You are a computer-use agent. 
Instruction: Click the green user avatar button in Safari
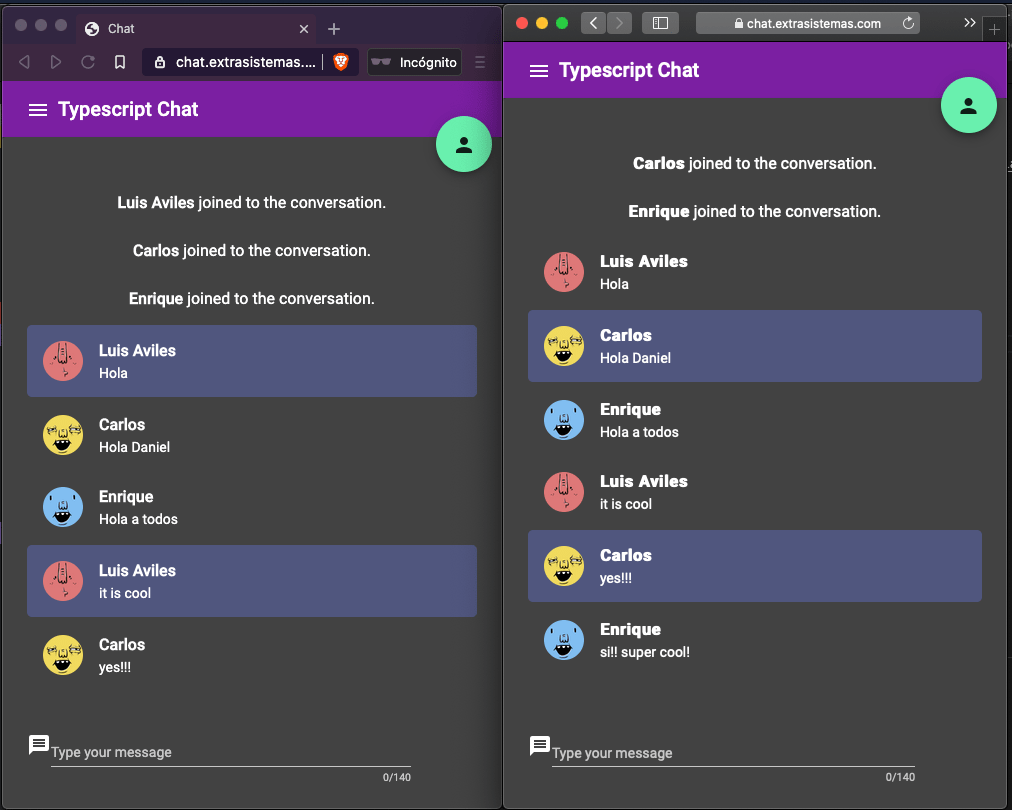[x=968, y=104]
